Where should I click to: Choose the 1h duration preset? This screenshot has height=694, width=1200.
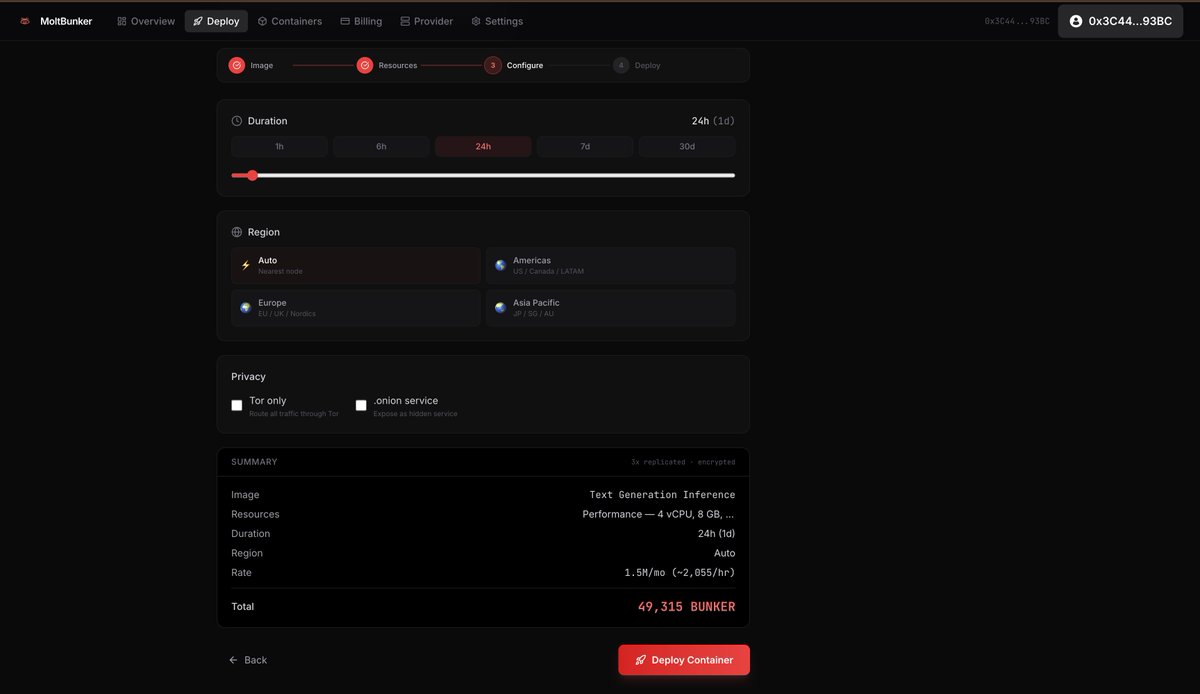point(279,147)
